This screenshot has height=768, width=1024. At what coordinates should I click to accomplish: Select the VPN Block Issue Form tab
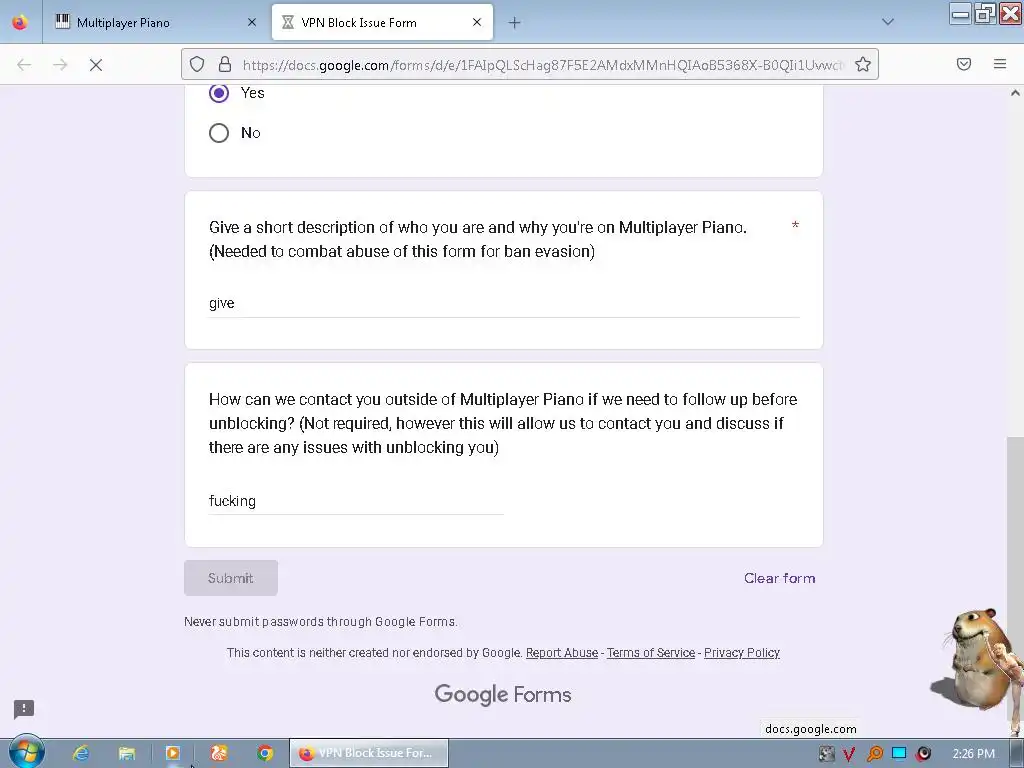382,23
